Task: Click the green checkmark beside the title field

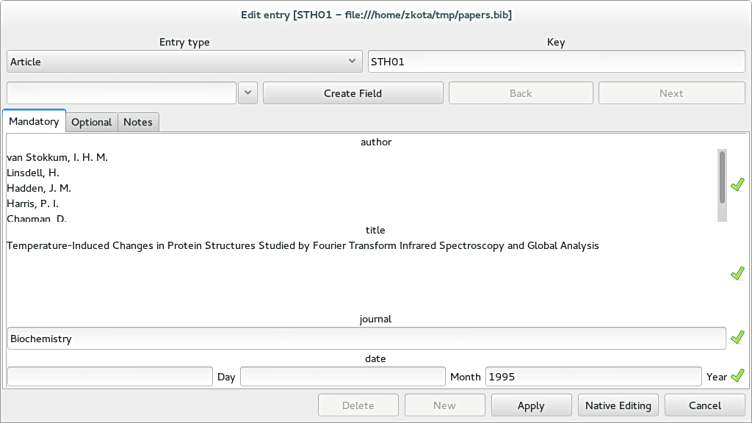Action: point(737,273)
